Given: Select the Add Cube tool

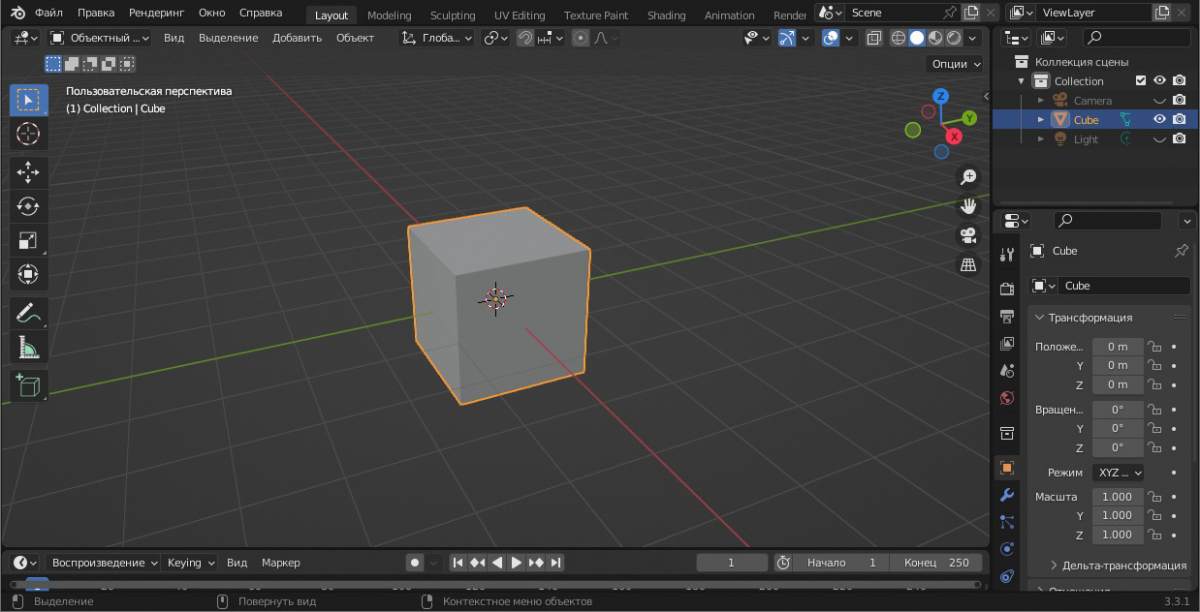Looking at the screenshot, I should 28,385.
